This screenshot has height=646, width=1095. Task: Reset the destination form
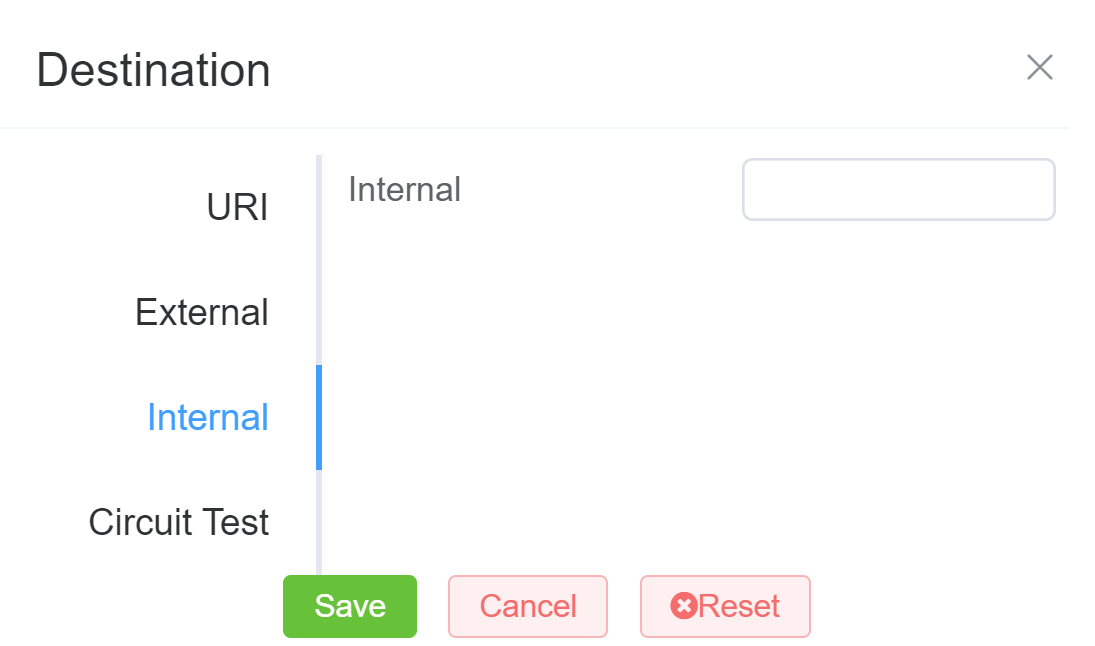tap(725, 606)
